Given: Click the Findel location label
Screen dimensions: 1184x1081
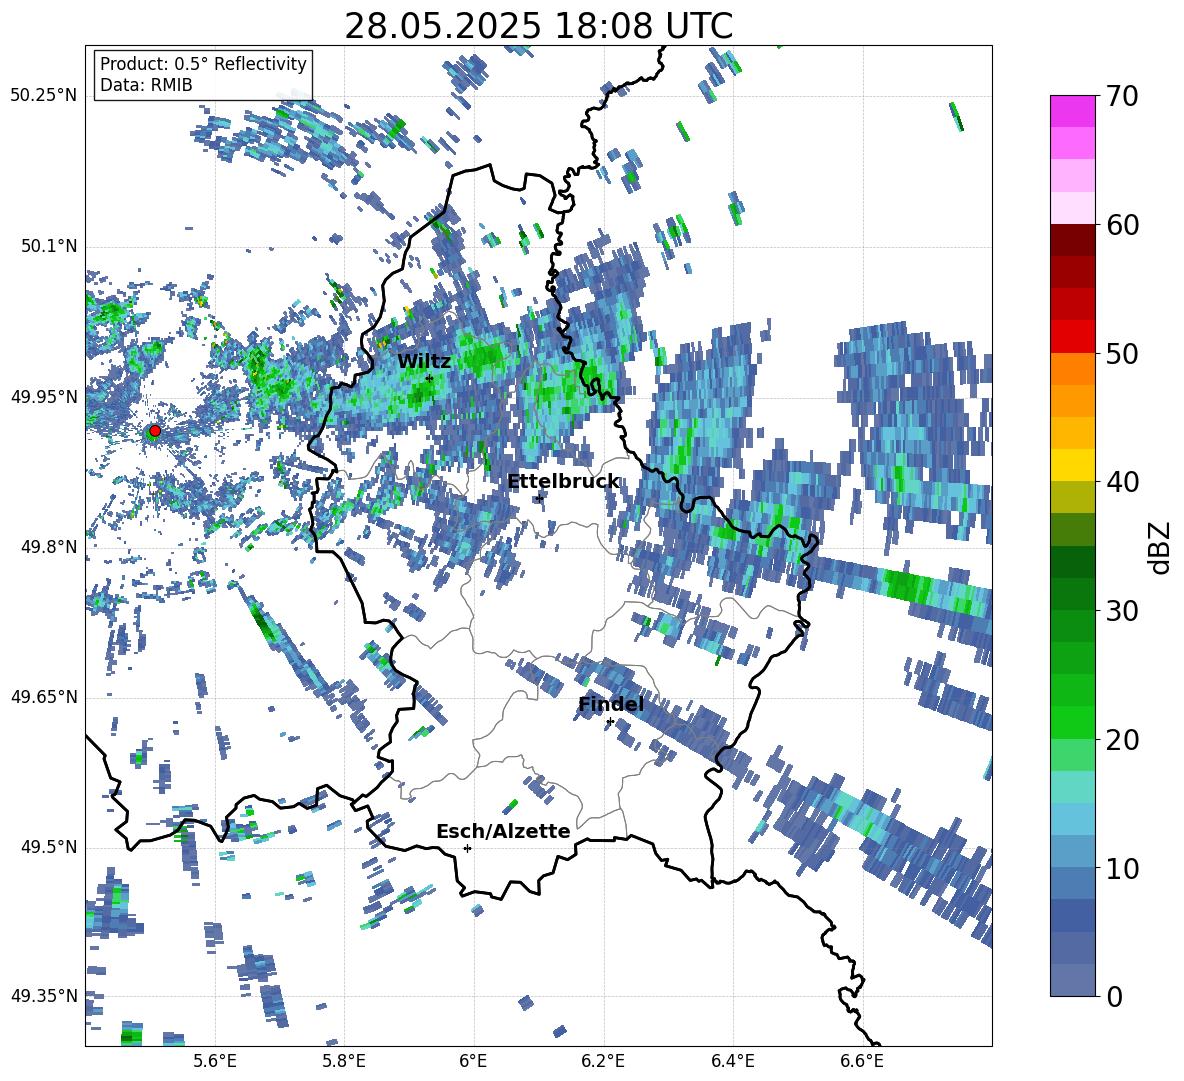Looking at the screenshot, I should tap(611, 704).
